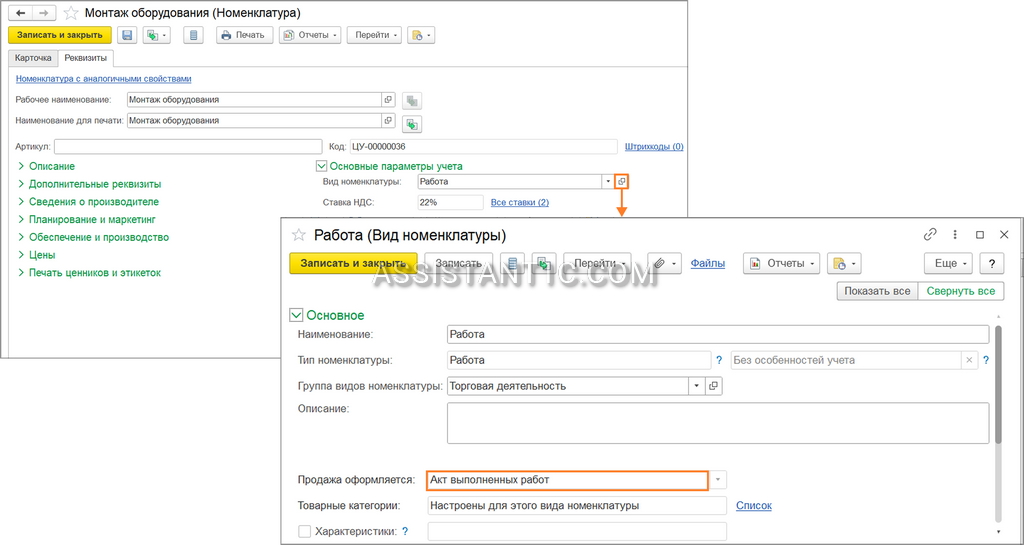1024x545 pixels.
Task: Collapse the Основное section
Action: [296, 315]
